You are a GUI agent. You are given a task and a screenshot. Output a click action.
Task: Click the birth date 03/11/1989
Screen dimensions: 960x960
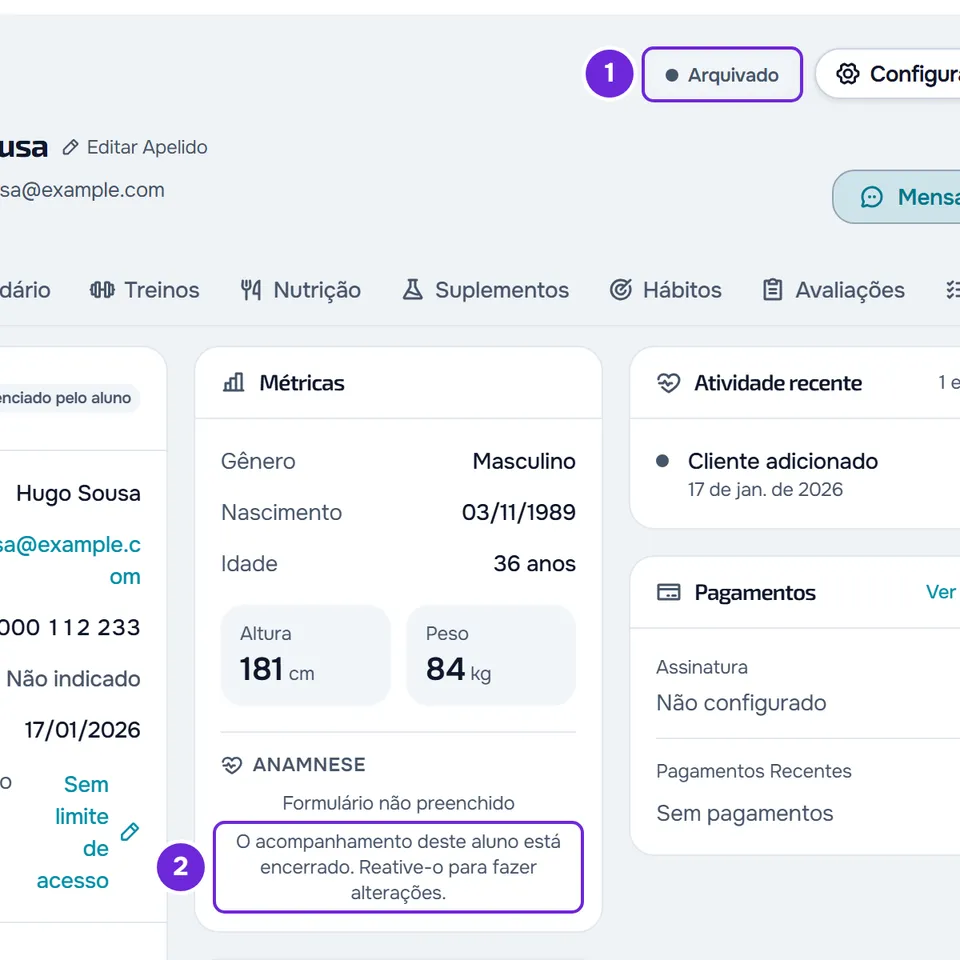click(519, 512)
